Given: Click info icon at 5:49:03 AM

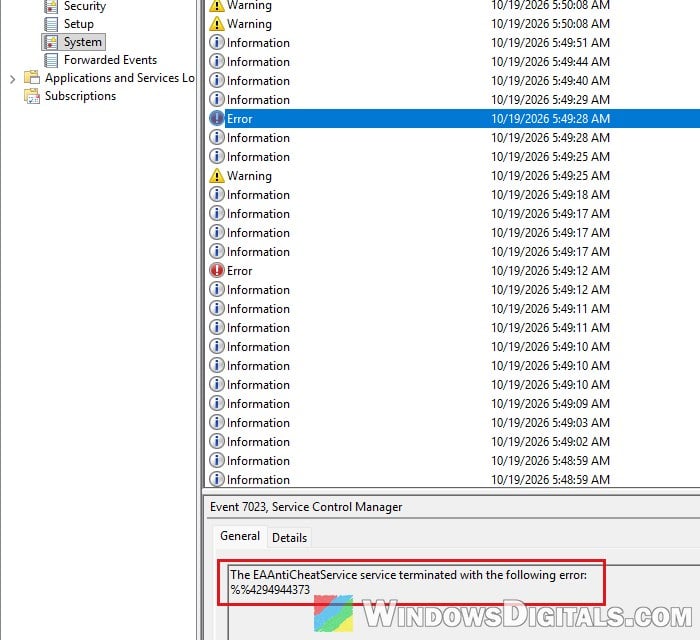Looking at the screenshot, I should 217,422.
